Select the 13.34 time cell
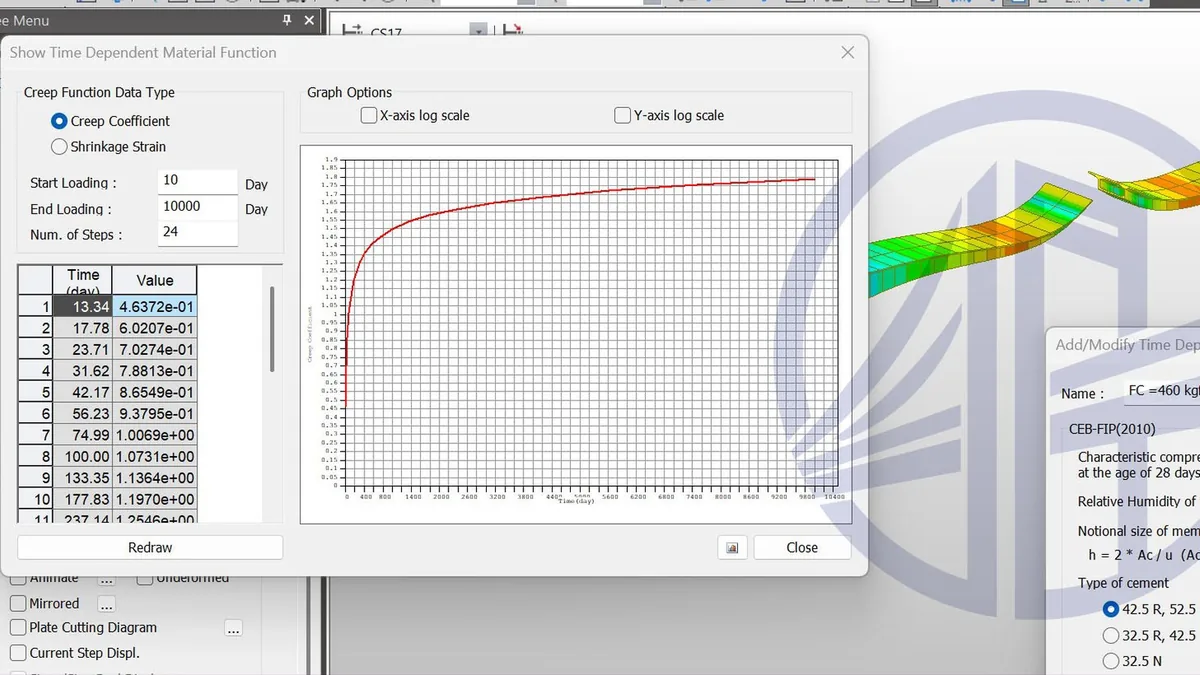Screen dimensions: 1200x675 coord(83,307)
